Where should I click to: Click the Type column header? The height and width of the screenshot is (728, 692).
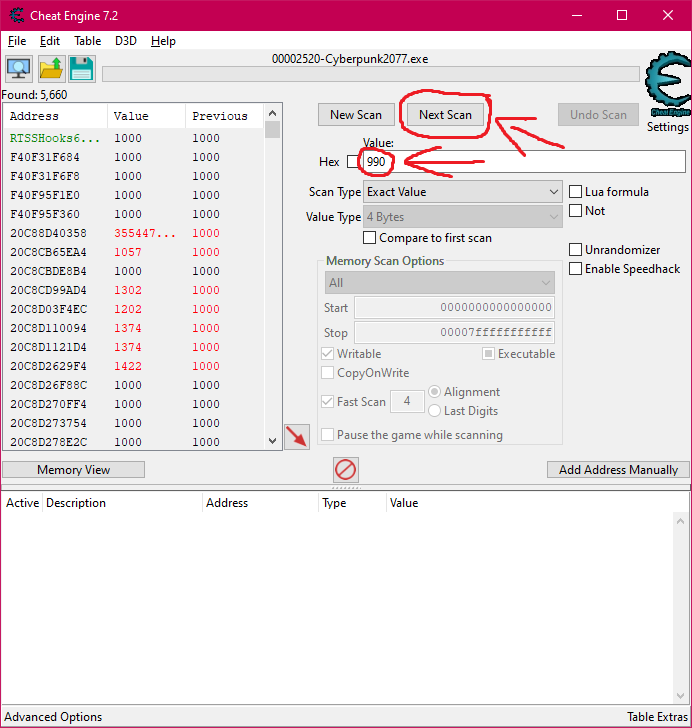click(x=352, y=503)
